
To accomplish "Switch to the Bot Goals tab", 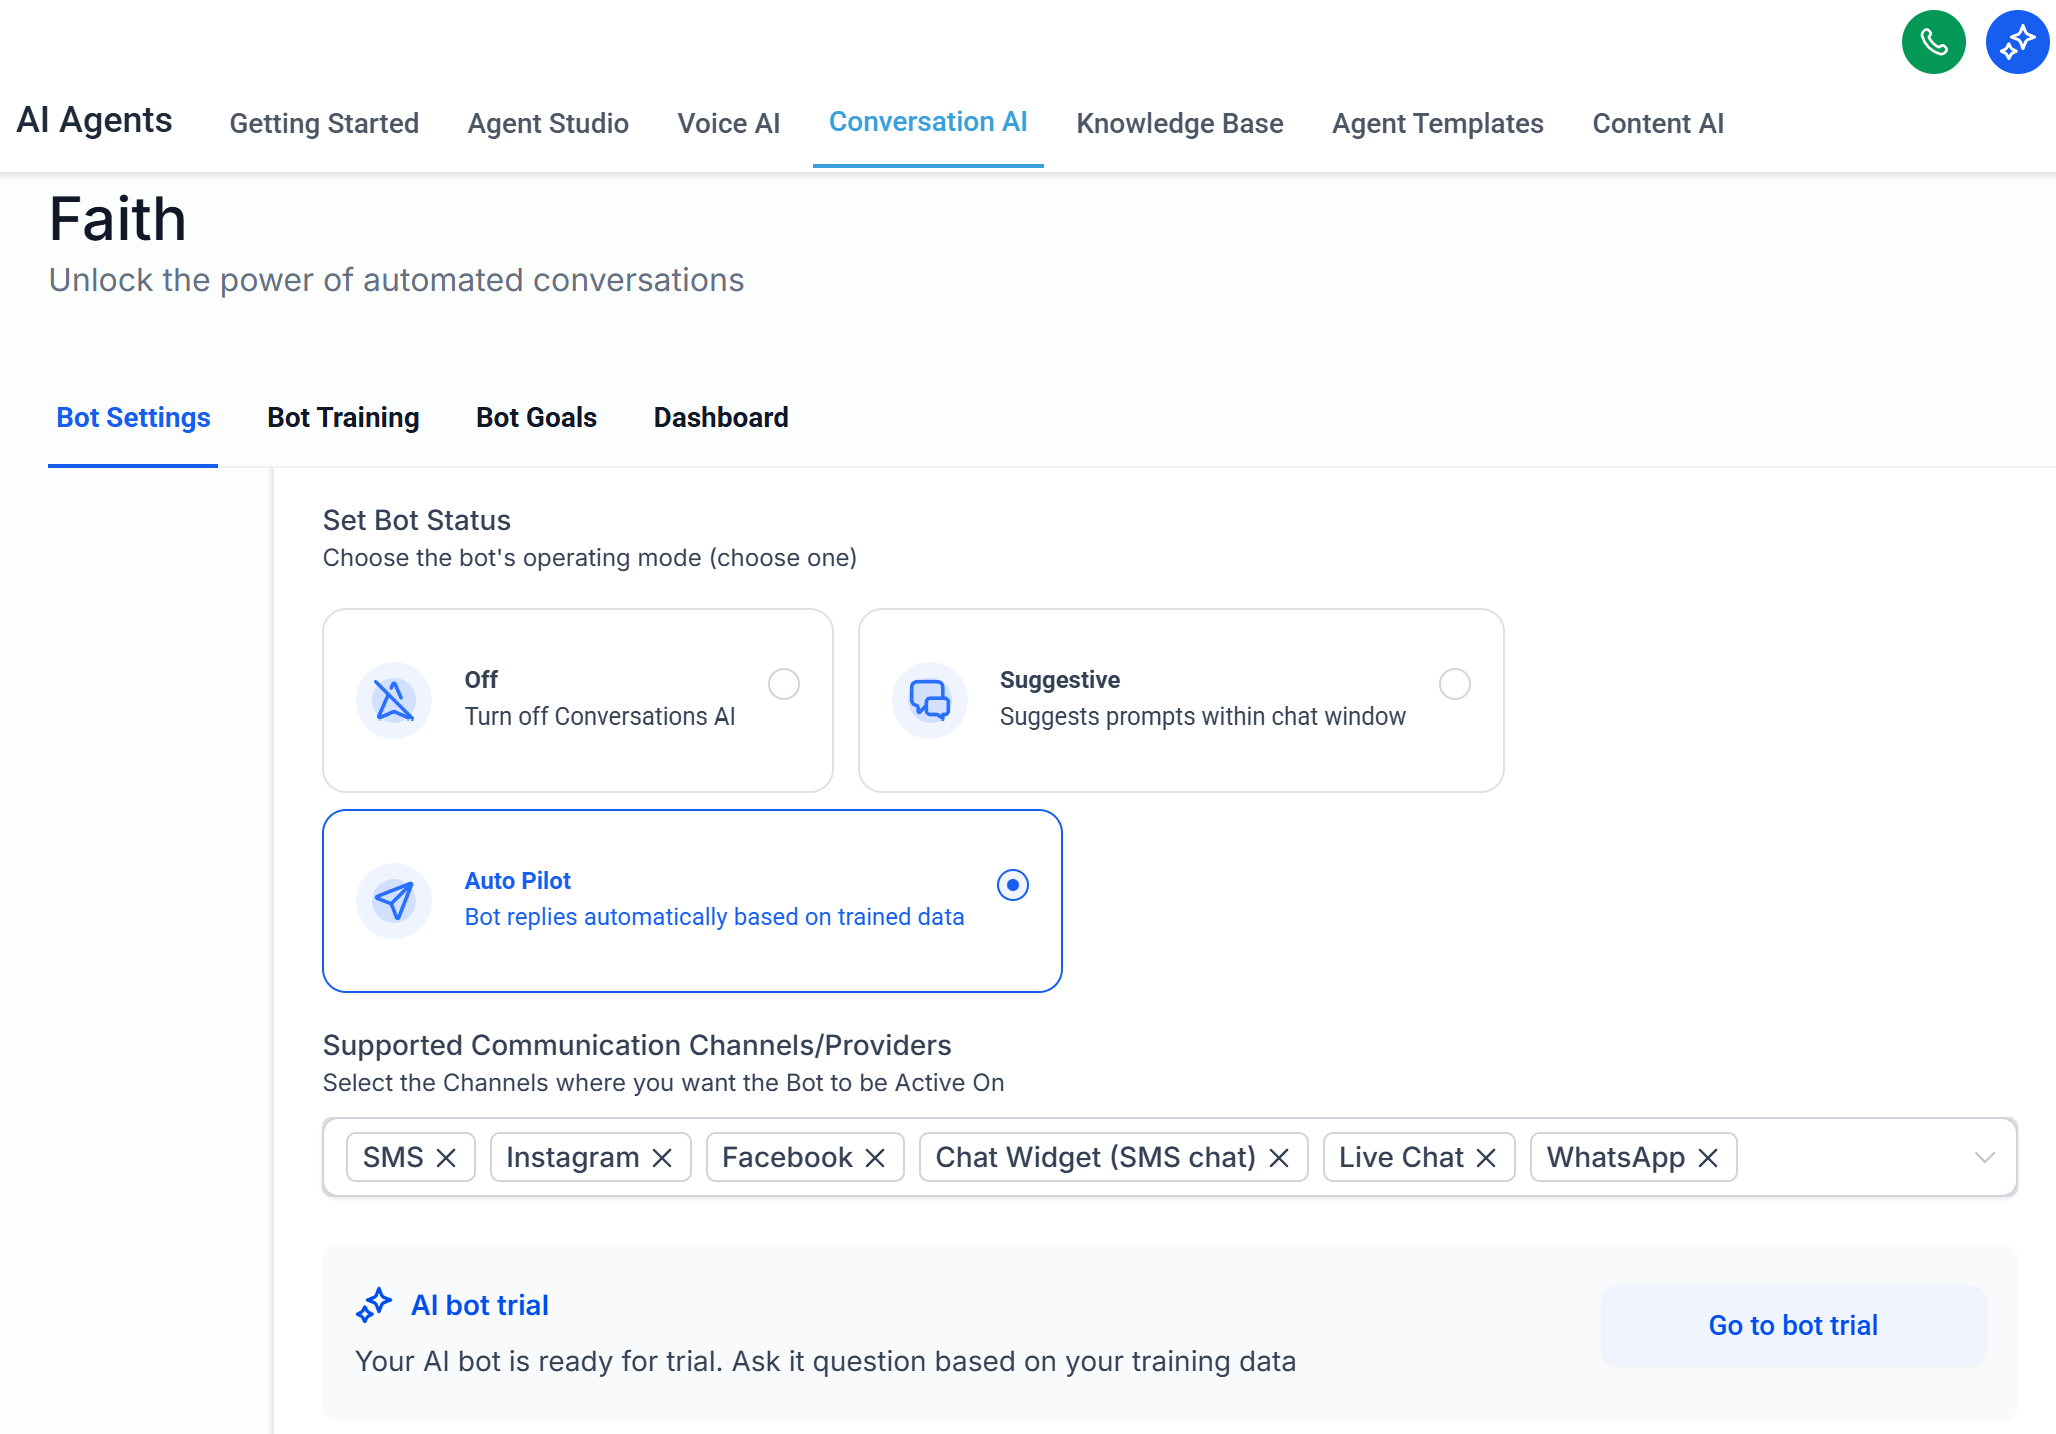I will click(536, 418).
